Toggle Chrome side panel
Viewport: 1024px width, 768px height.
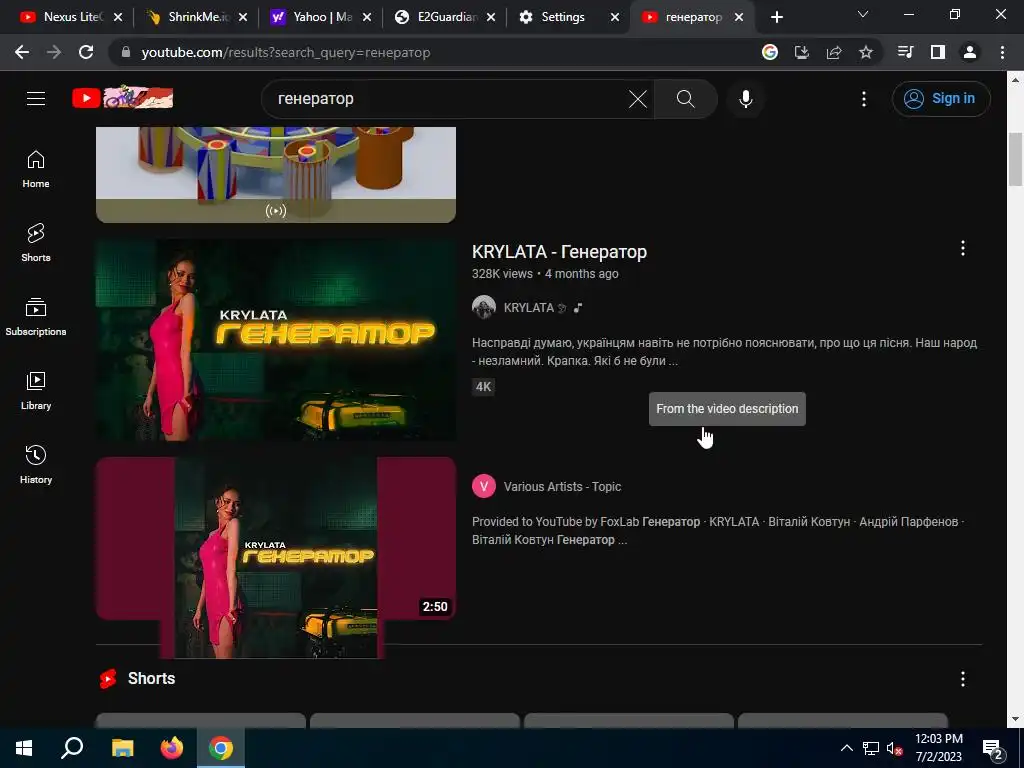(938, 52)
